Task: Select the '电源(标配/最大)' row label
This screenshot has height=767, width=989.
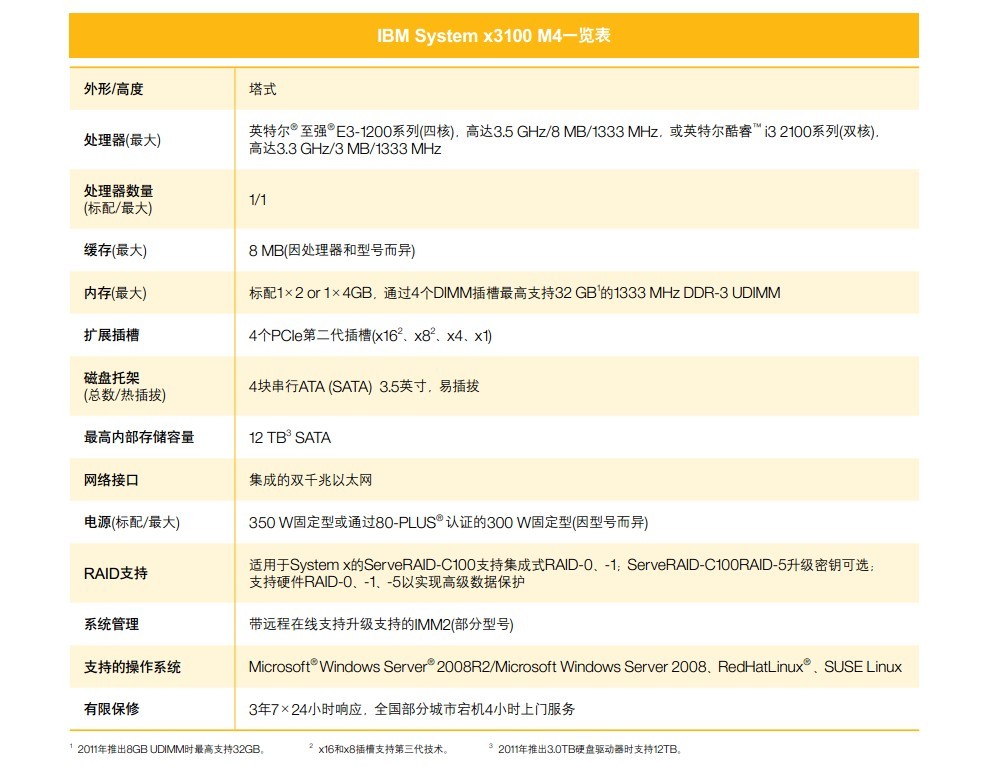Action: coord(132,522)
